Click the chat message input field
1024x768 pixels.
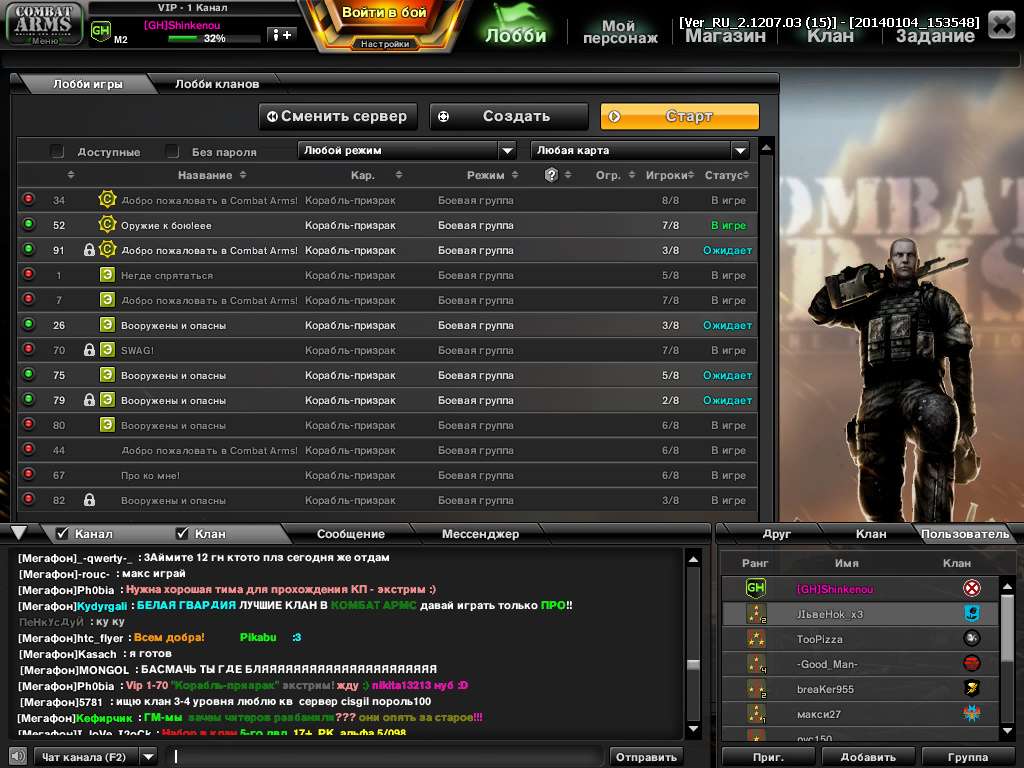385,757
